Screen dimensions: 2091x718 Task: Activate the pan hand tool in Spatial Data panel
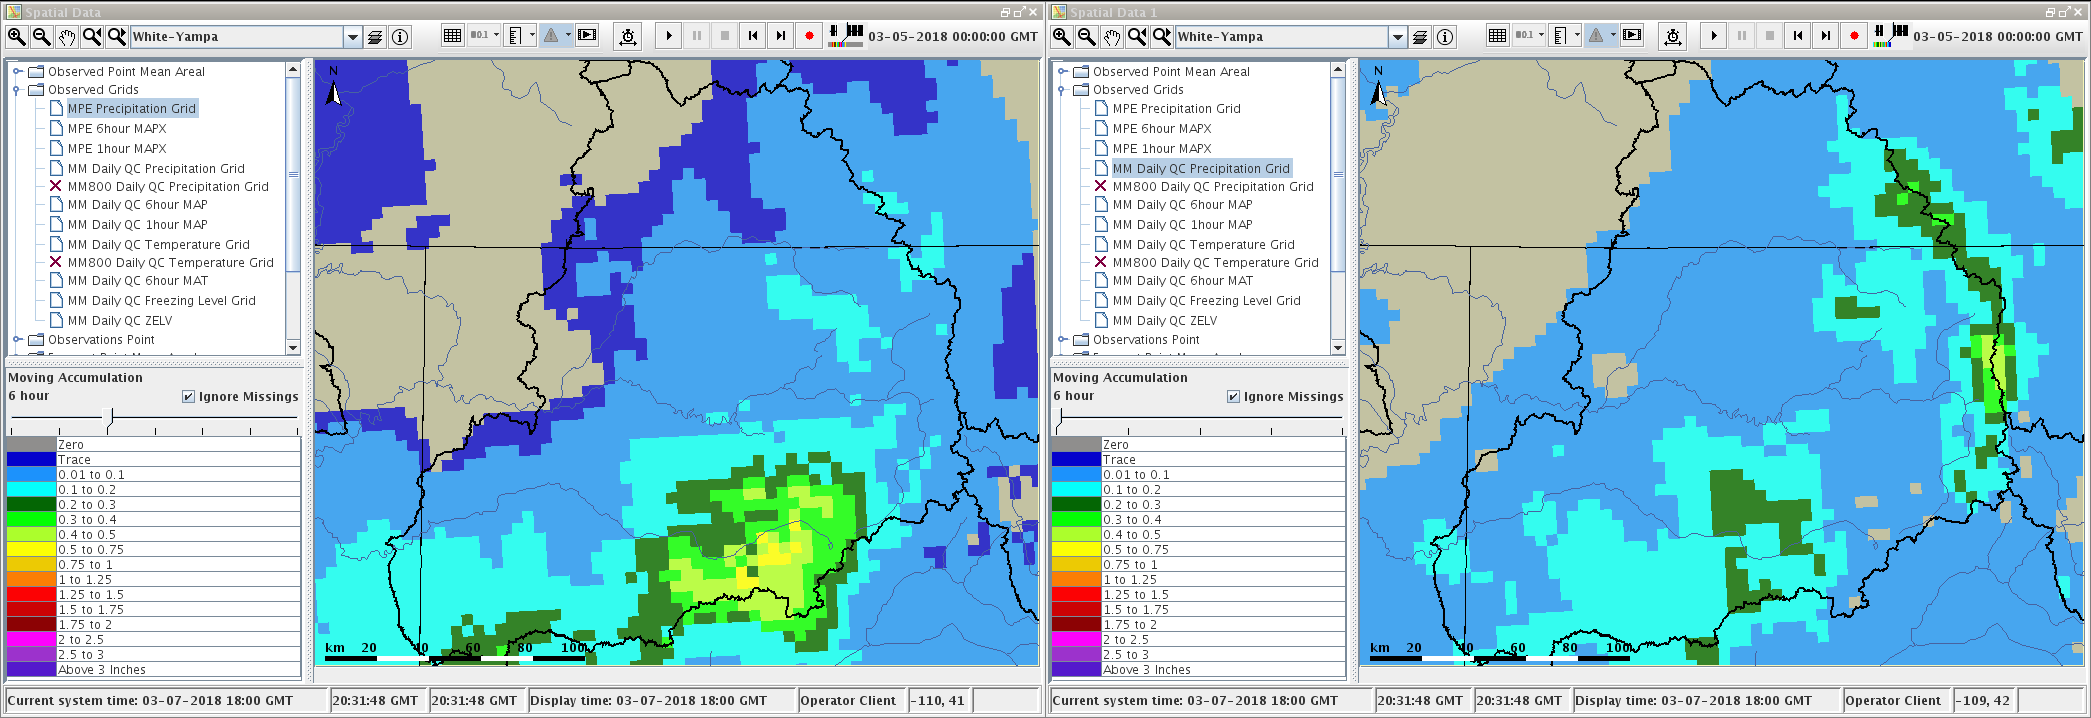67,37
